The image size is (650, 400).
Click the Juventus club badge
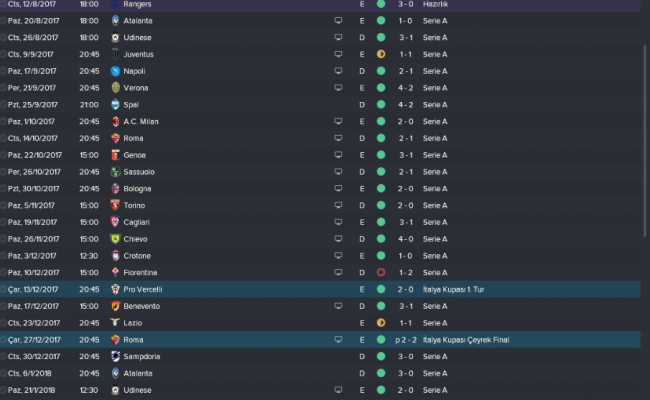116,54
